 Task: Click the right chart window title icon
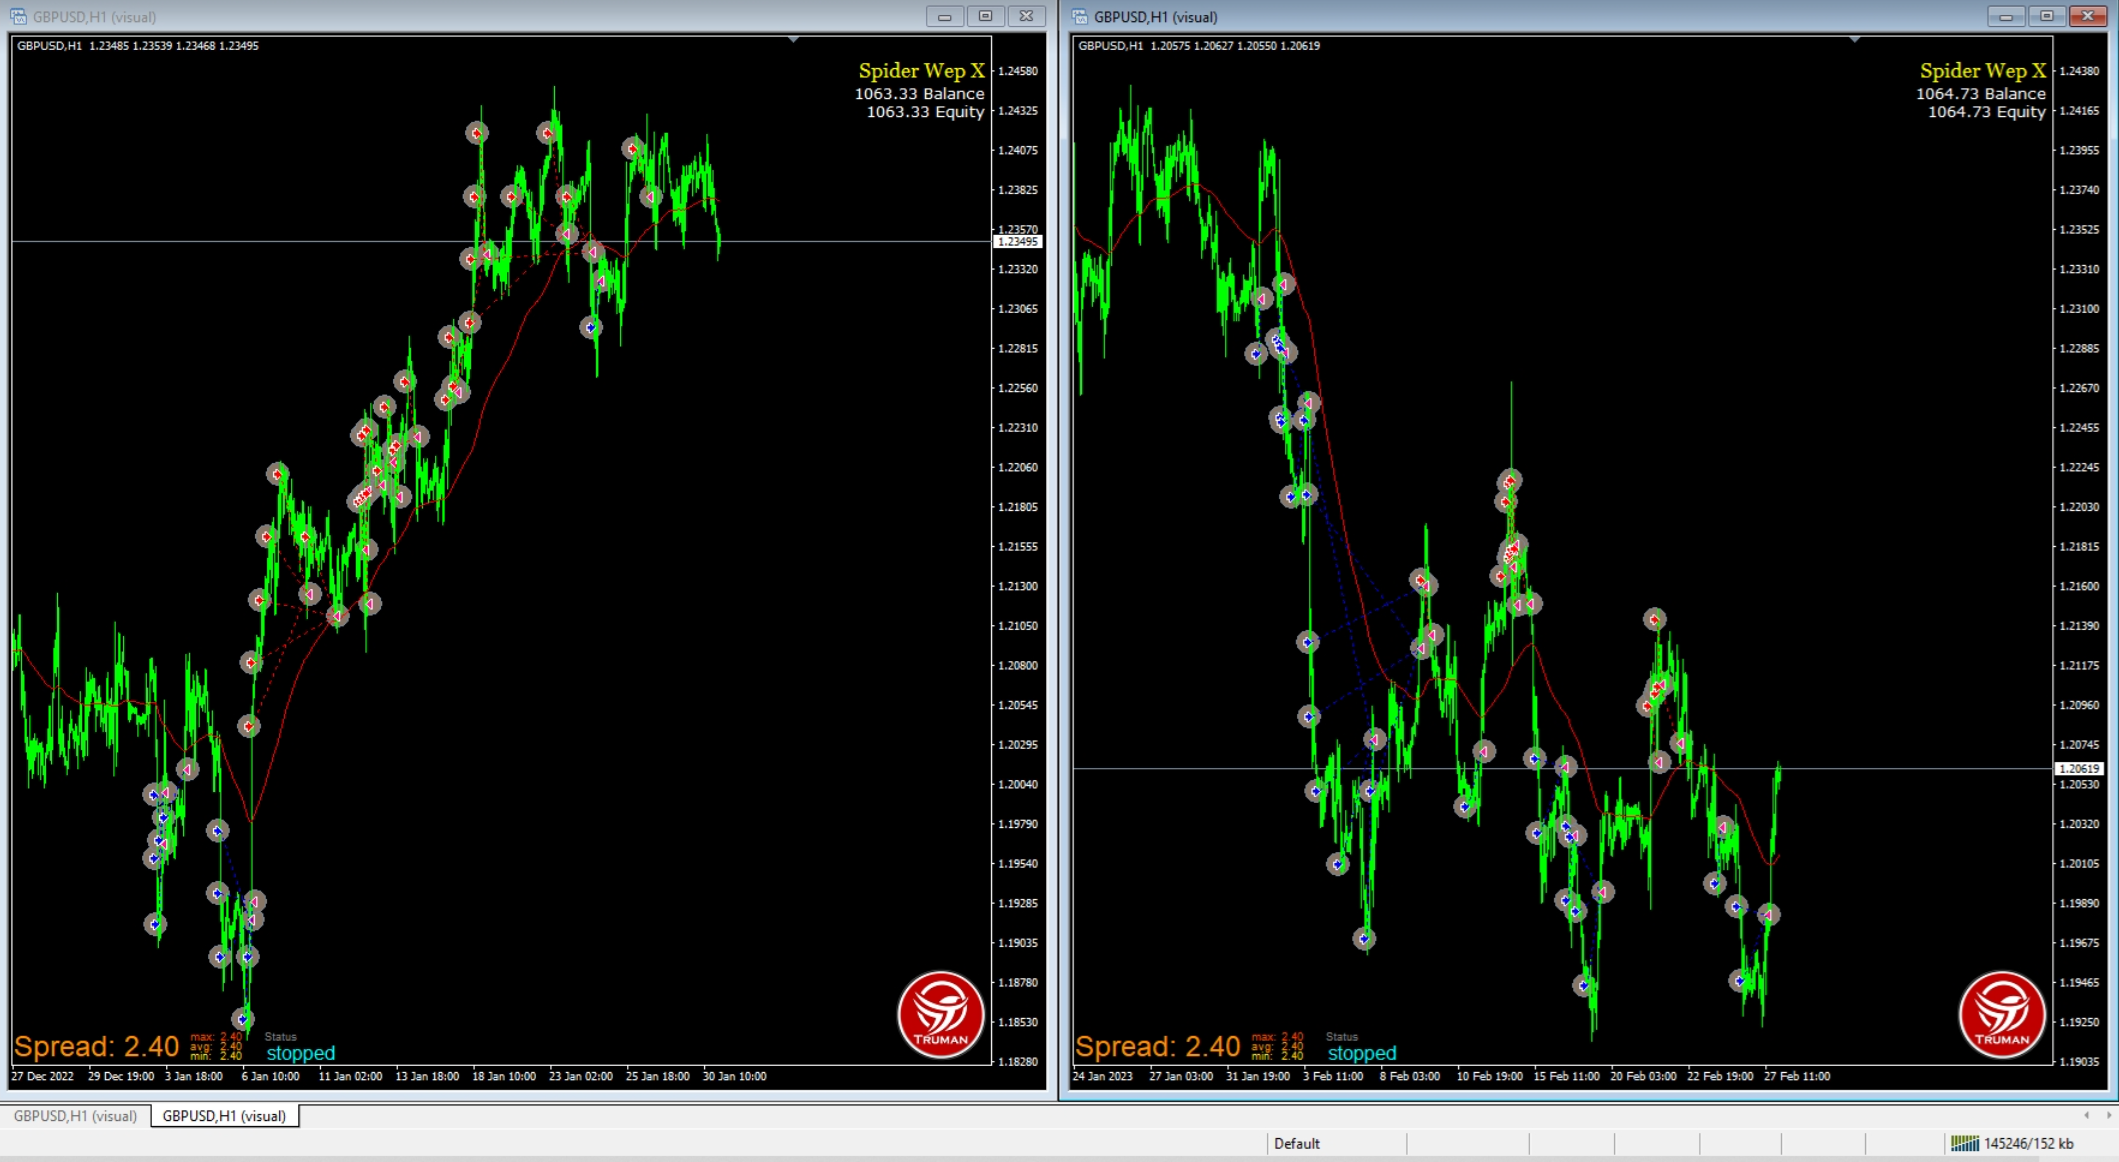point(1079,16)
